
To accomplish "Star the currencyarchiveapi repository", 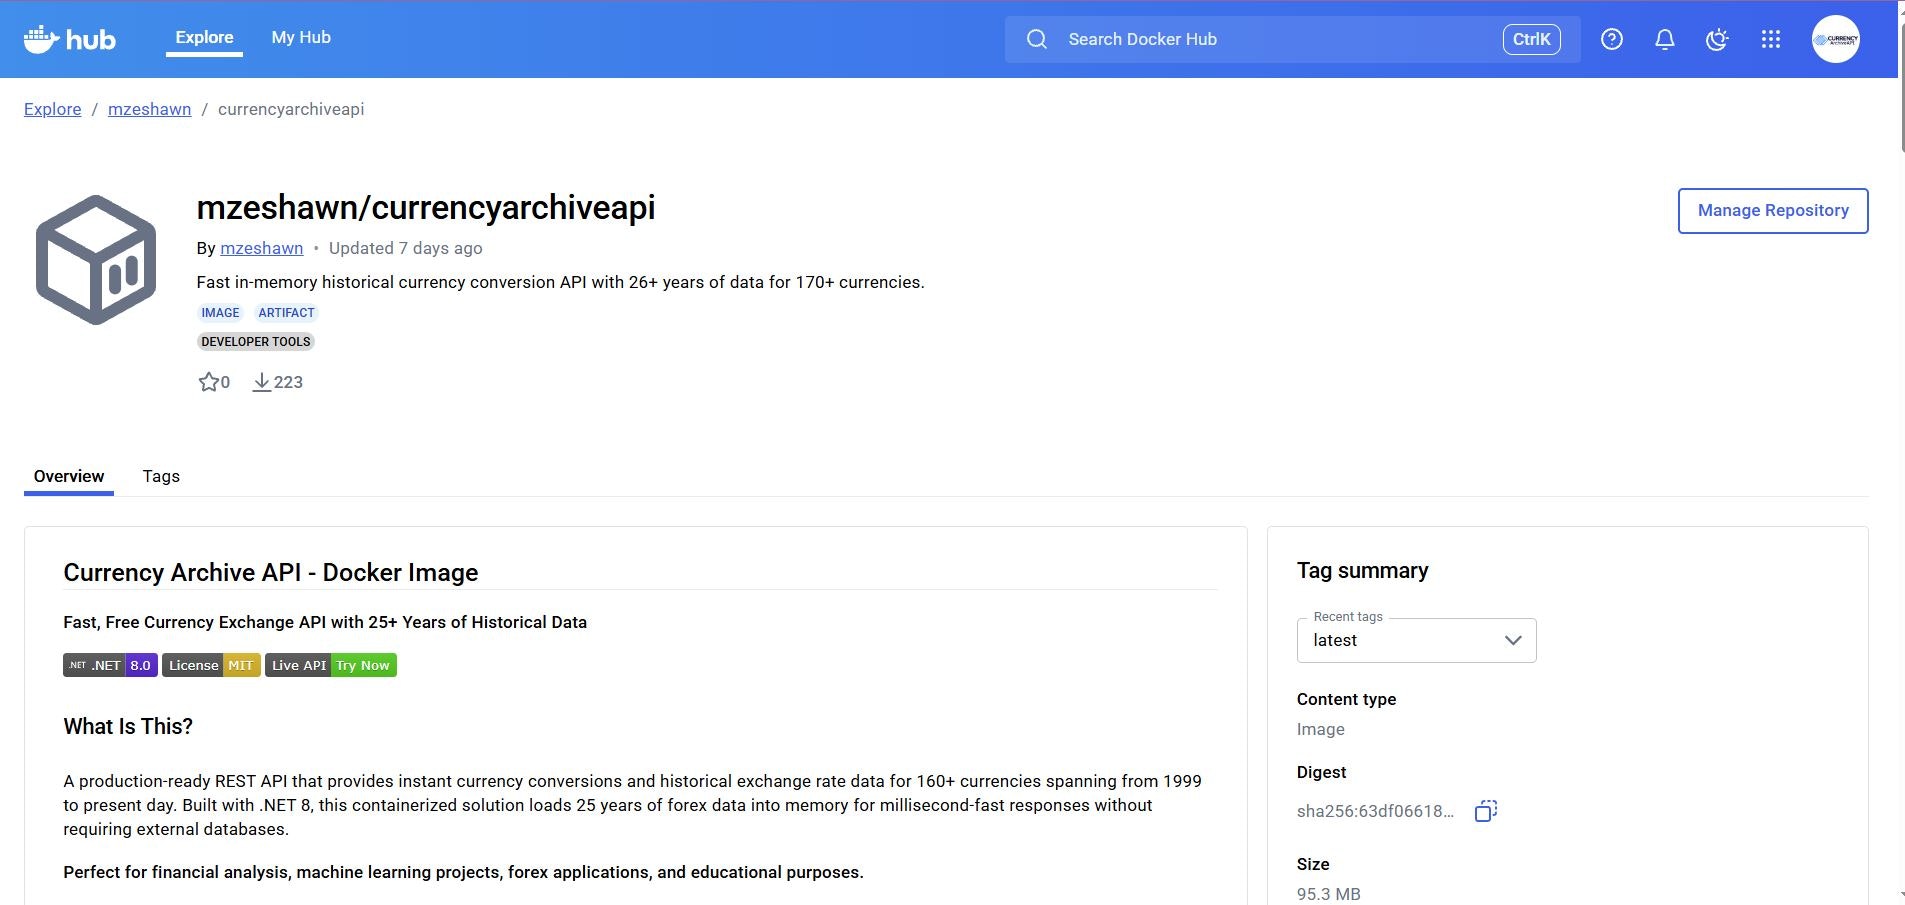I will tap(209, 381).
